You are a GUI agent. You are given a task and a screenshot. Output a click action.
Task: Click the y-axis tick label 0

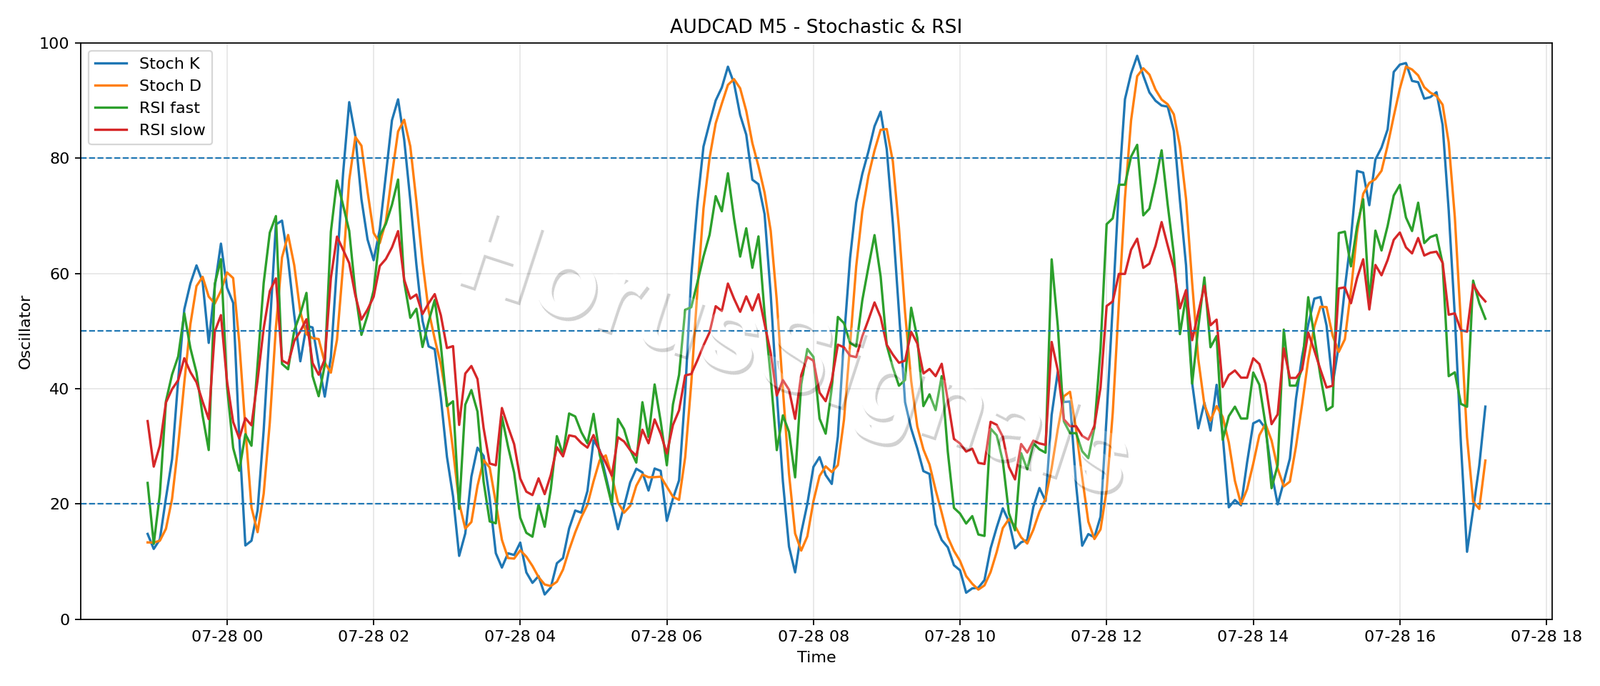(x=64, y=620)
